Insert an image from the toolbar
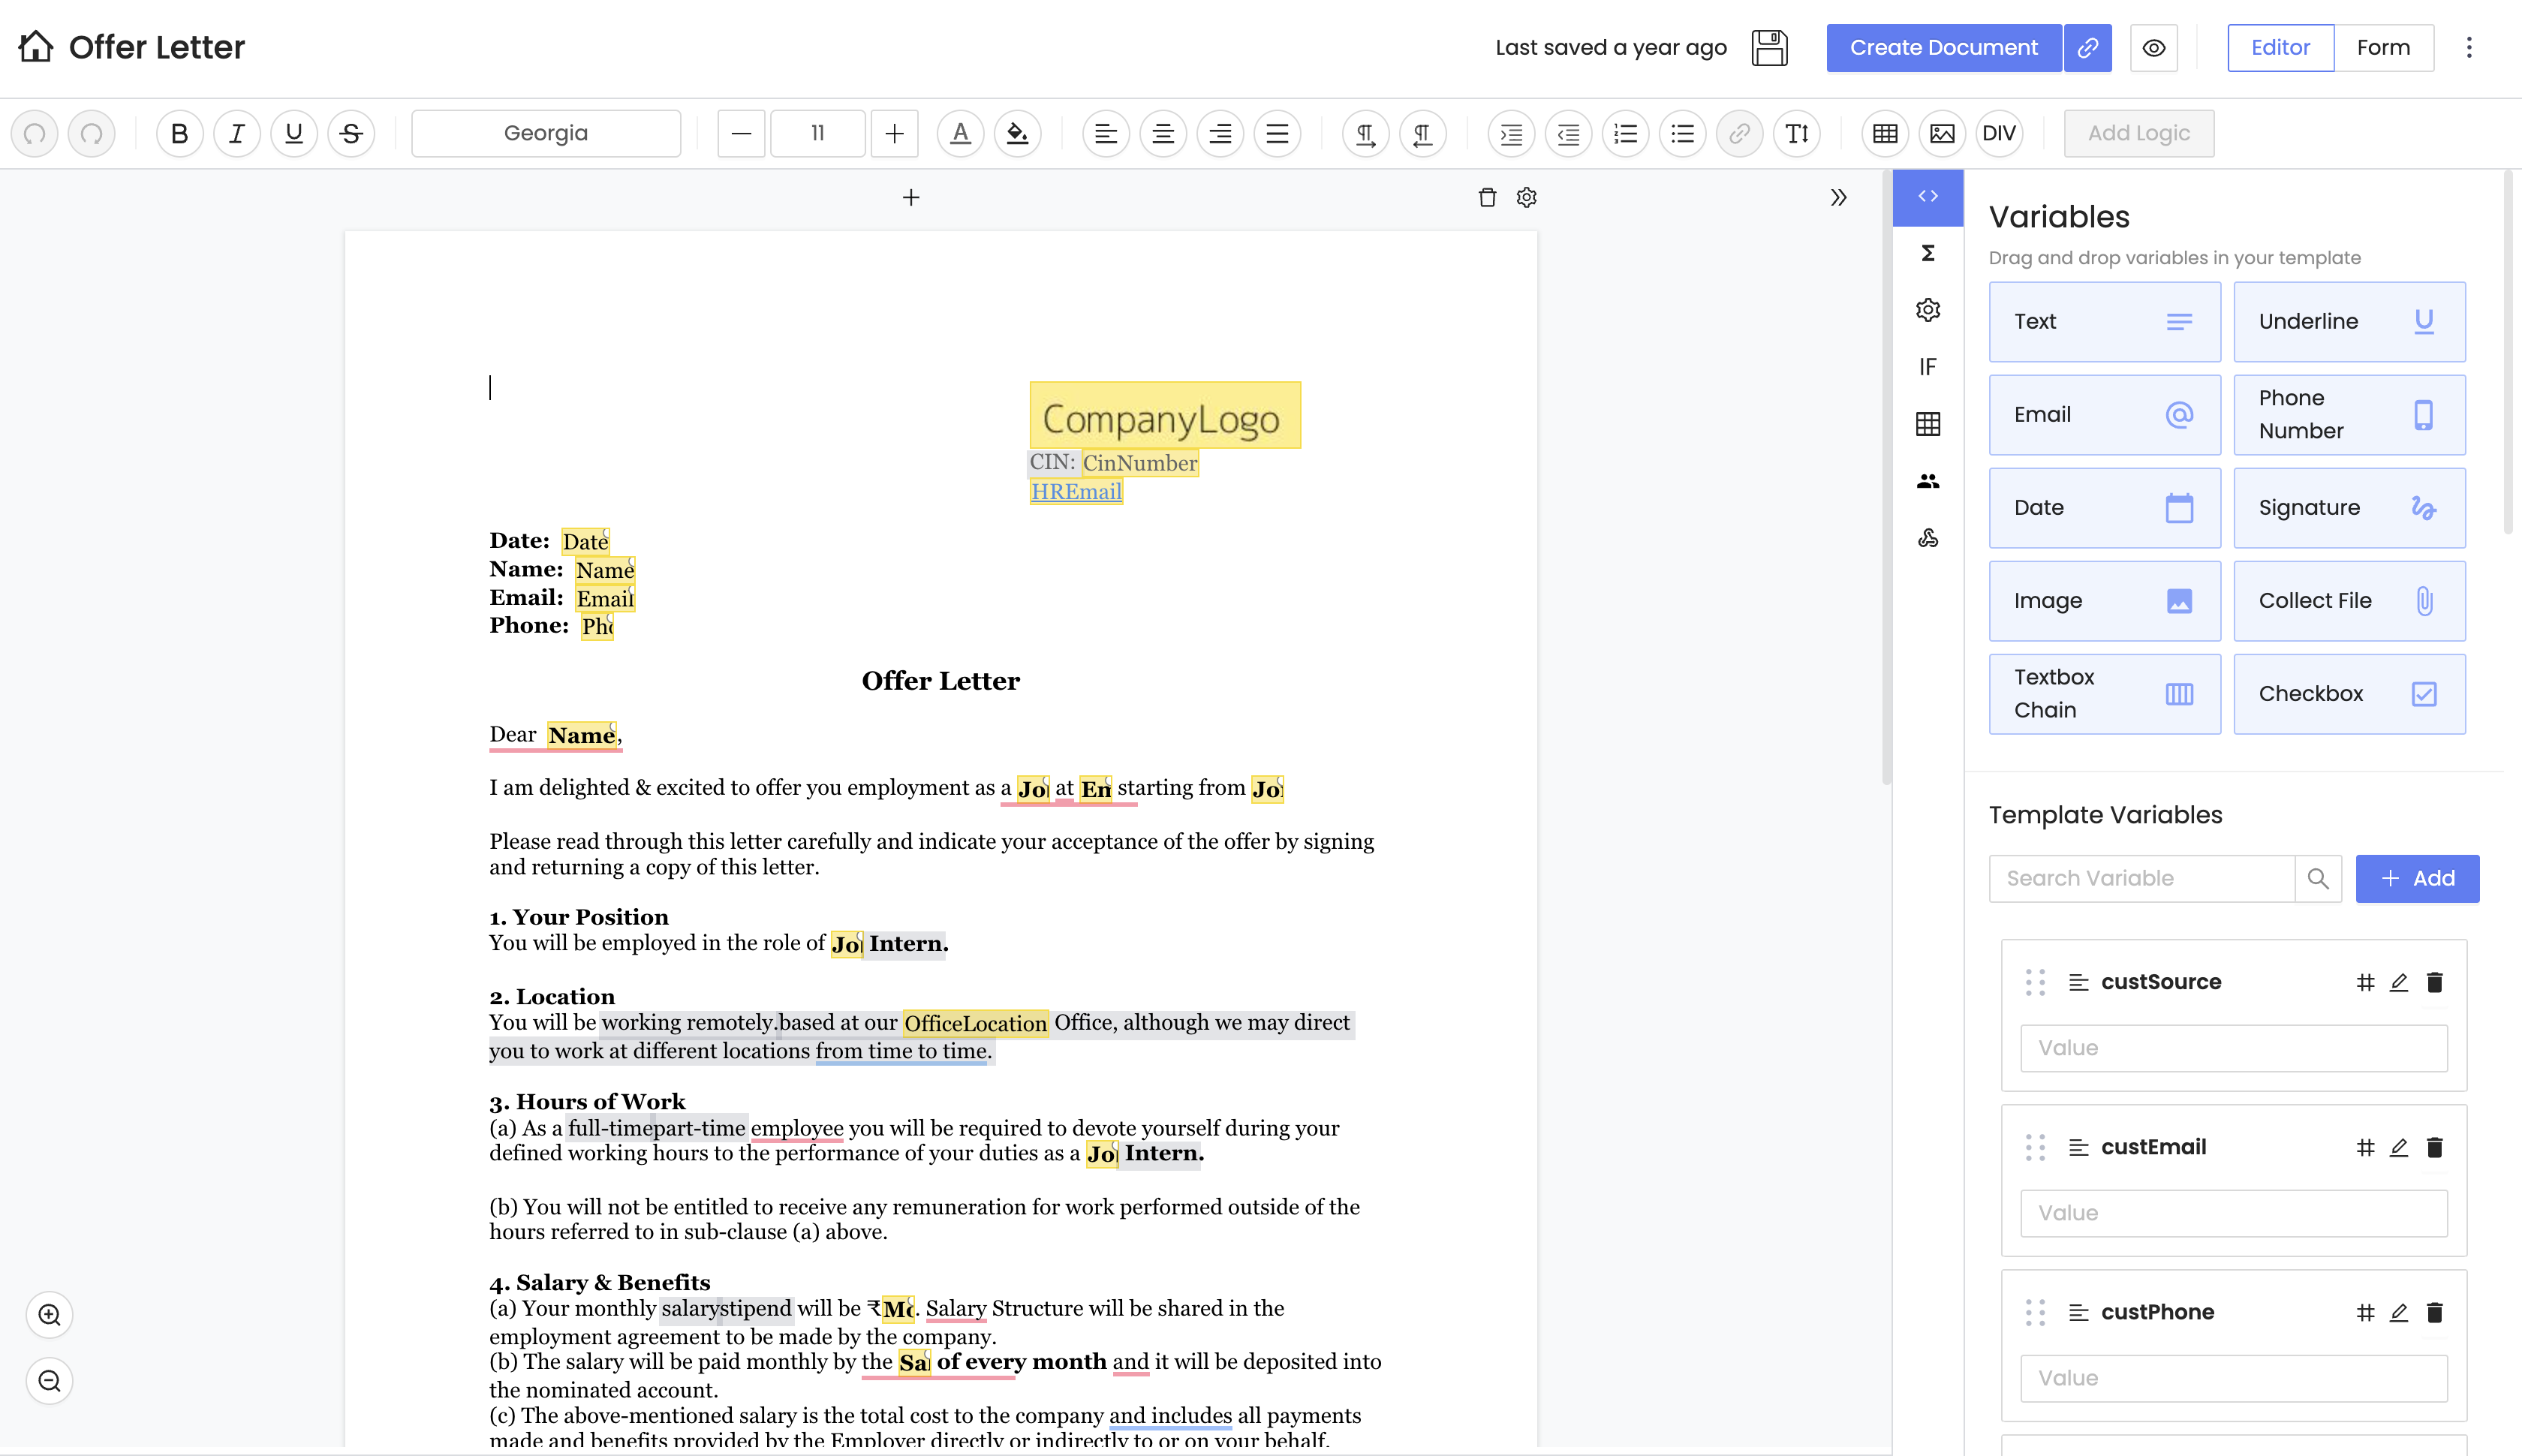 [x=1943, y=133]
